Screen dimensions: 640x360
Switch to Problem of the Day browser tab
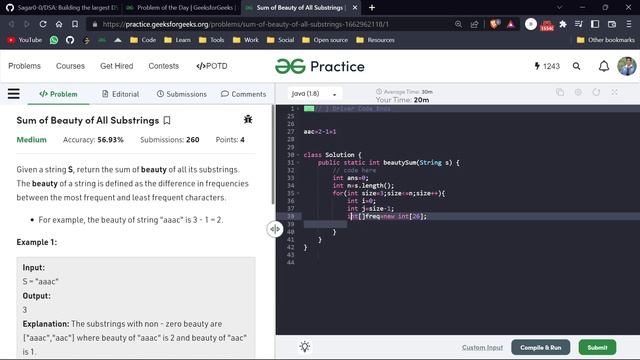click(x=181, y=7)
